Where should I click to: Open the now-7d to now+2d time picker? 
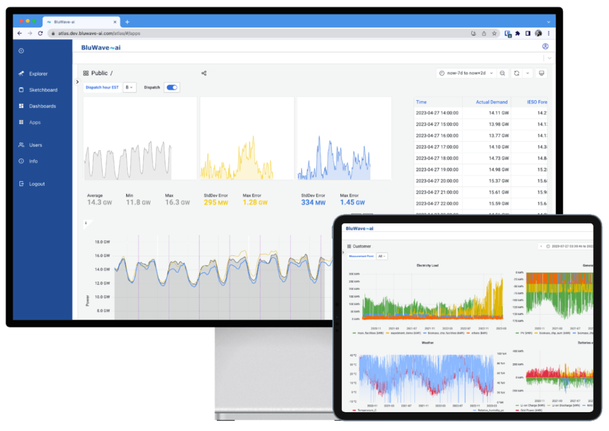466,73
